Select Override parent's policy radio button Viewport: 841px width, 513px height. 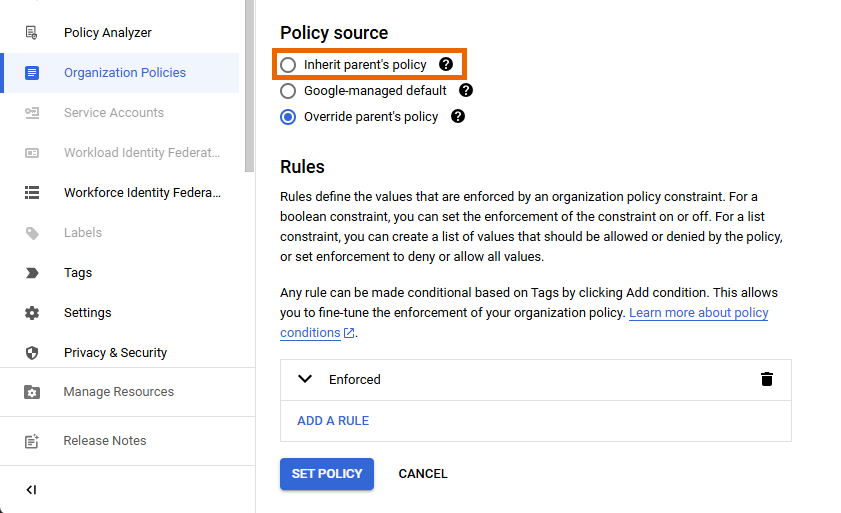[x=288, y=117]
